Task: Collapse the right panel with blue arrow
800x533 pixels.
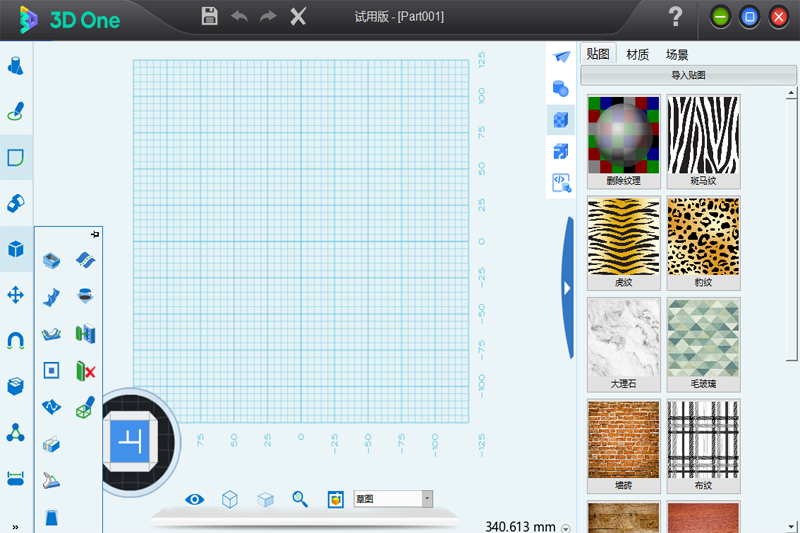Action: coord(567,288)
